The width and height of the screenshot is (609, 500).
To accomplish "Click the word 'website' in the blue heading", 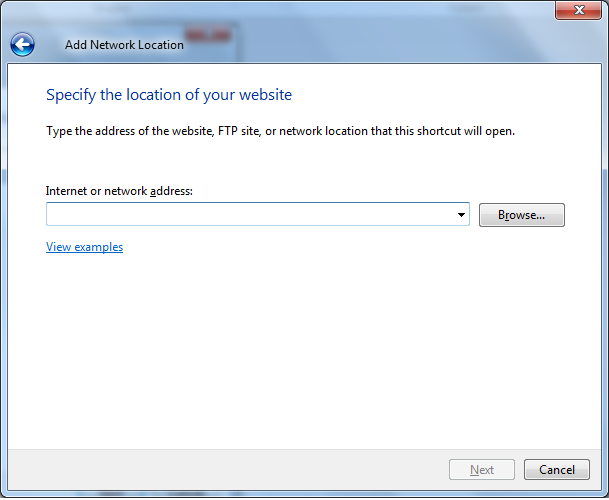I will (266, 95).
